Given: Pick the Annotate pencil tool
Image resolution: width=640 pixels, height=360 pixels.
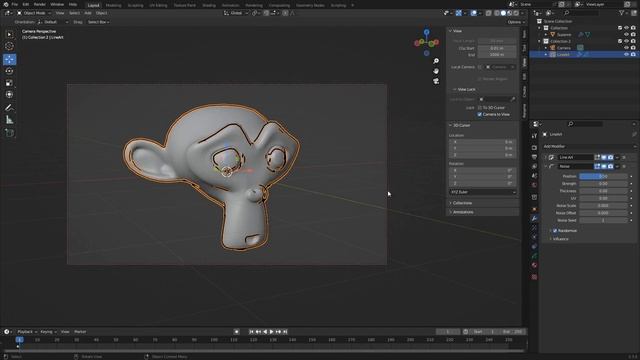Looking at the screenshot, I should [9, 108].
